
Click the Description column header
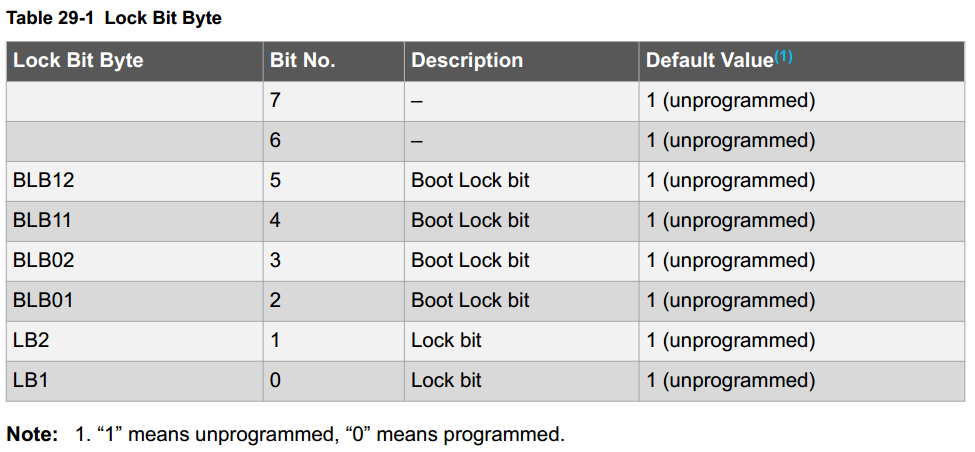(x=522, y=61)
